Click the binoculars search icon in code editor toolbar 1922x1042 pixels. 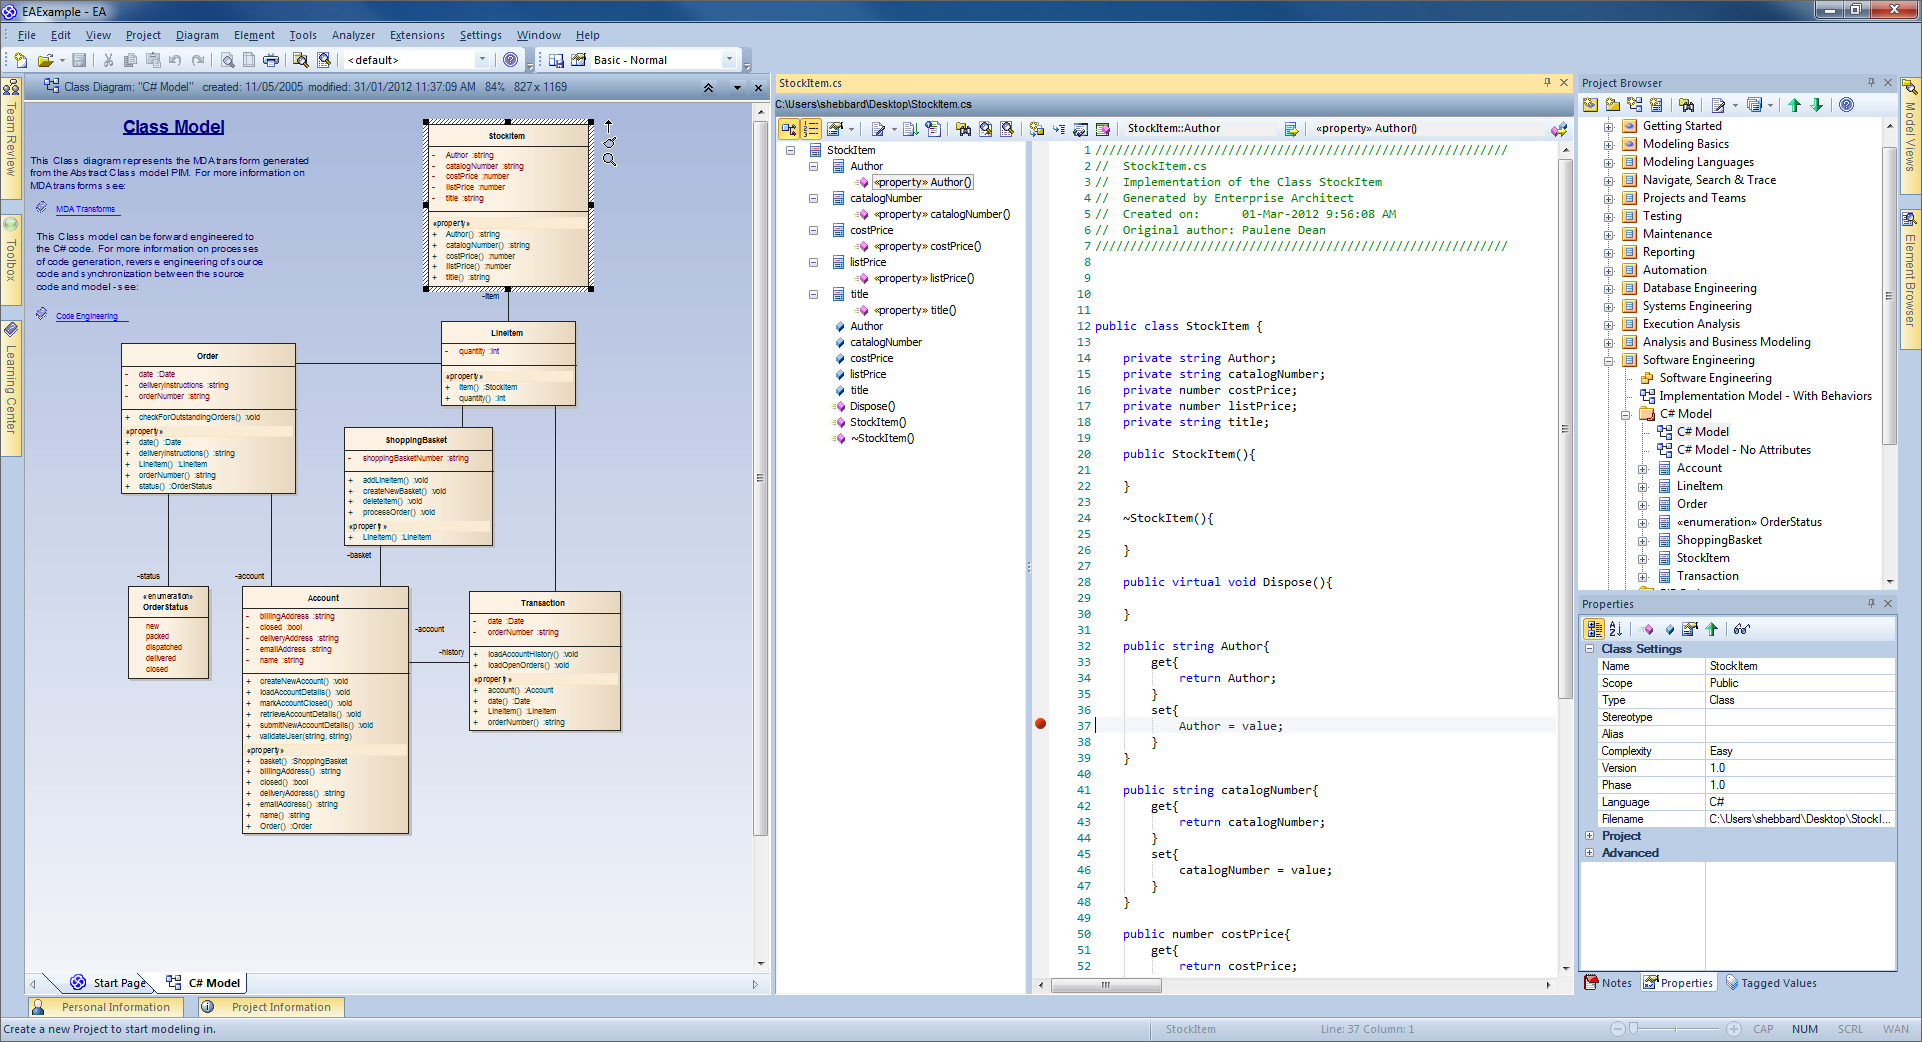(x=963, y=129)
